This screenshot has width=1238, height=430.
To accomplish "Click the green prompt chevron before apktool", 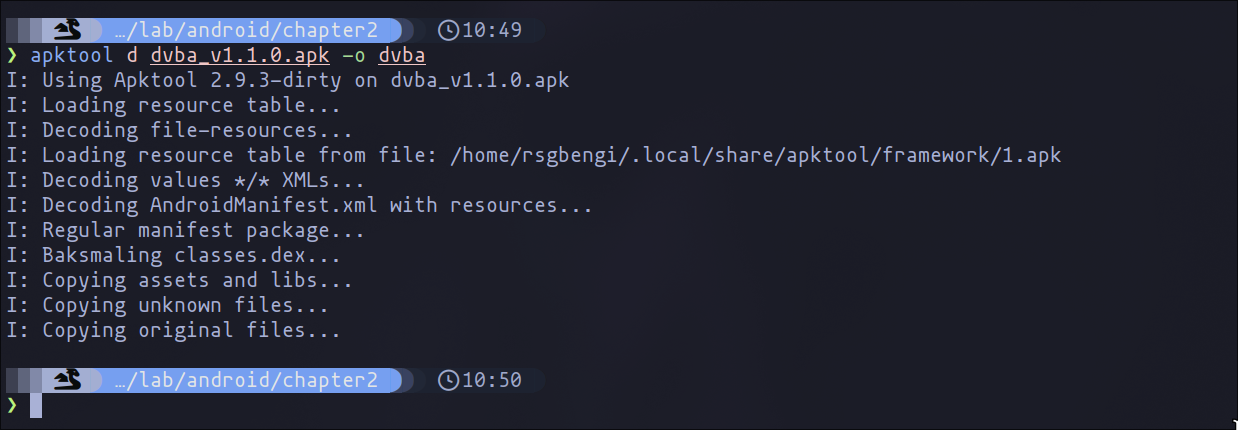I will [x=12, y=55].
